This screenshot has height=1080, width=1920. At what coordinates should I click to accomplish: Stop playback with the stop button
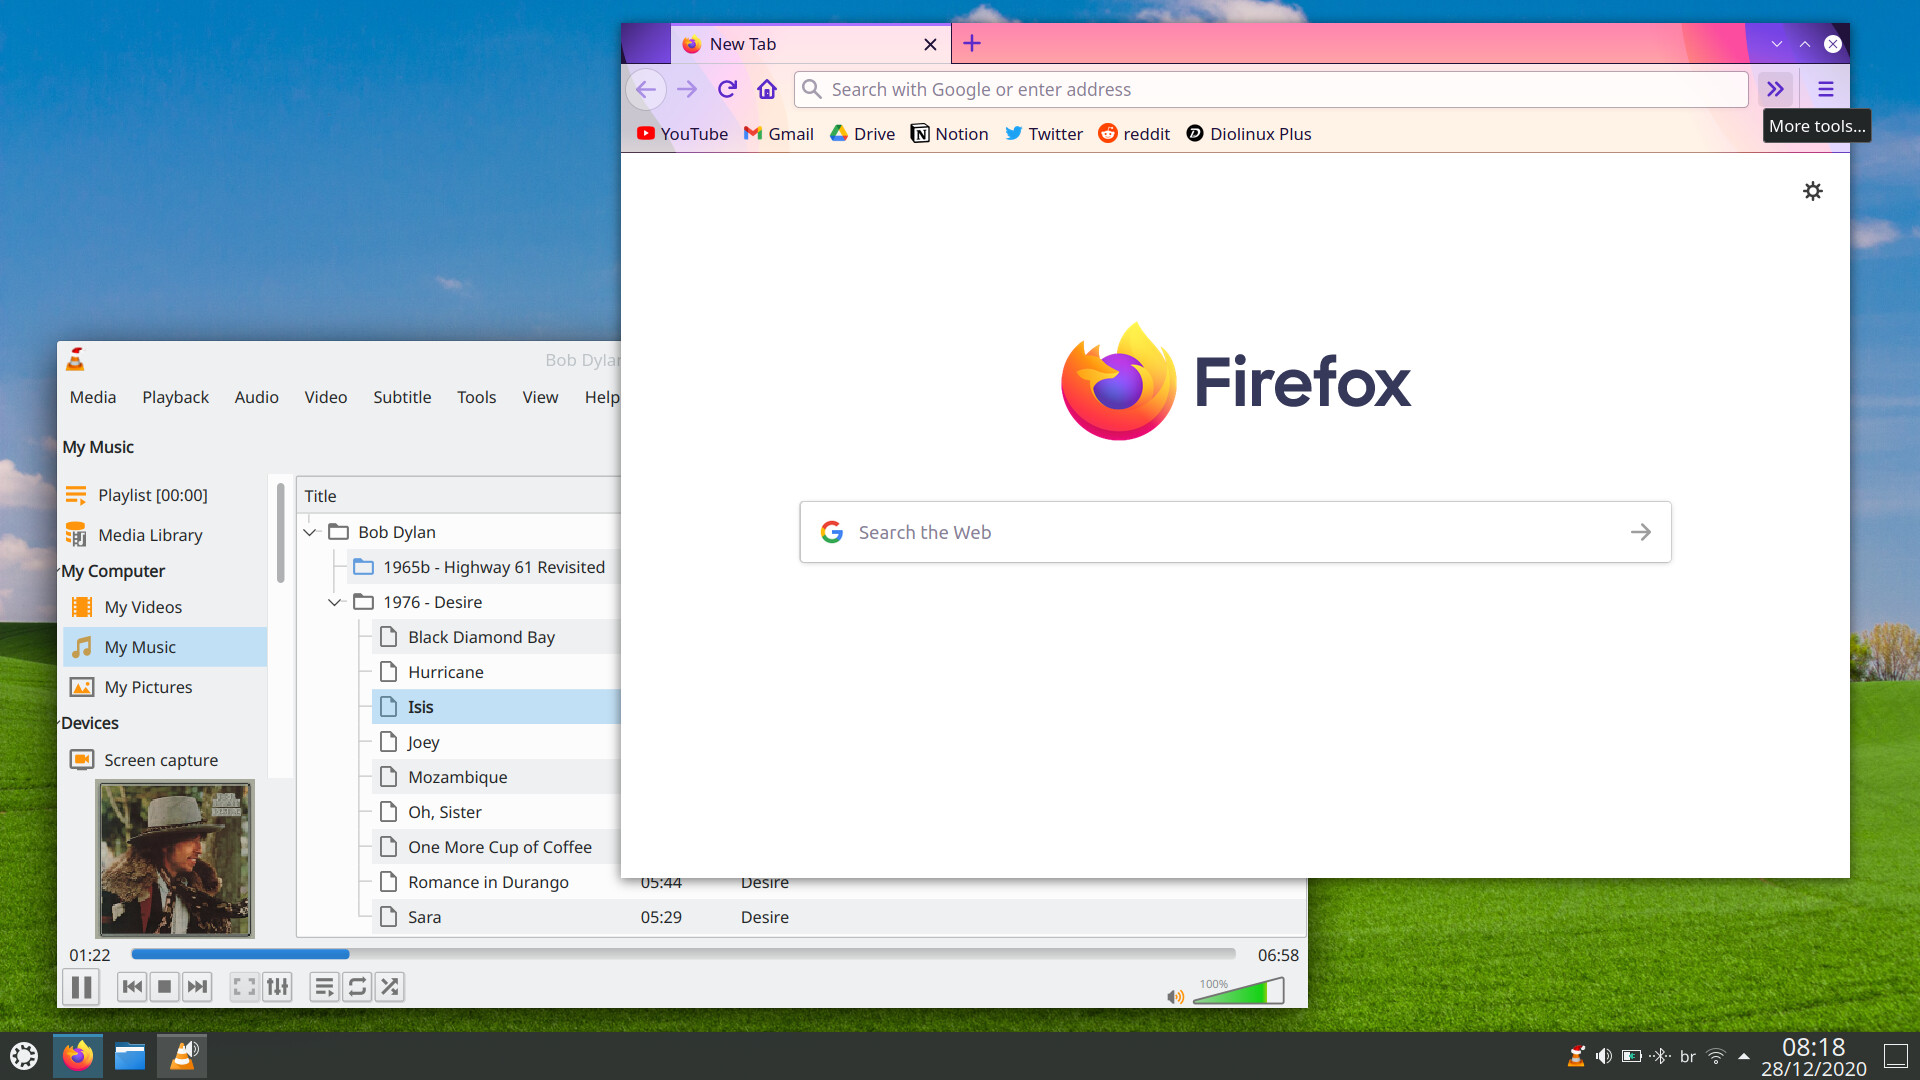[165, 987]
